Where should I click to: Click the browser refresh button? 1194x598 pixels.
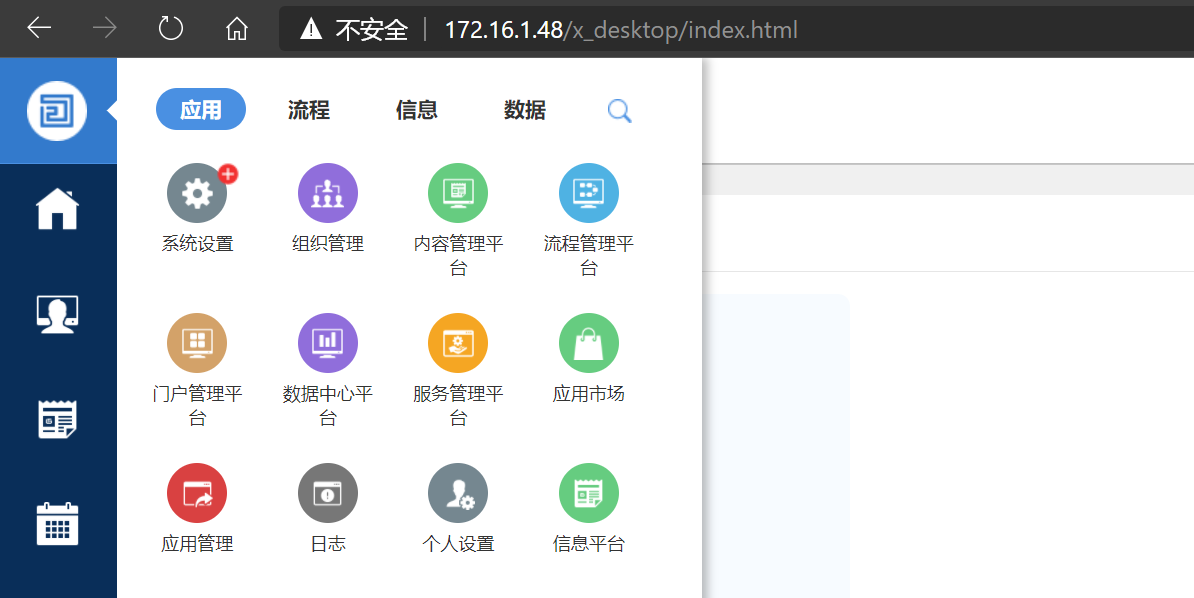(171, 28)
